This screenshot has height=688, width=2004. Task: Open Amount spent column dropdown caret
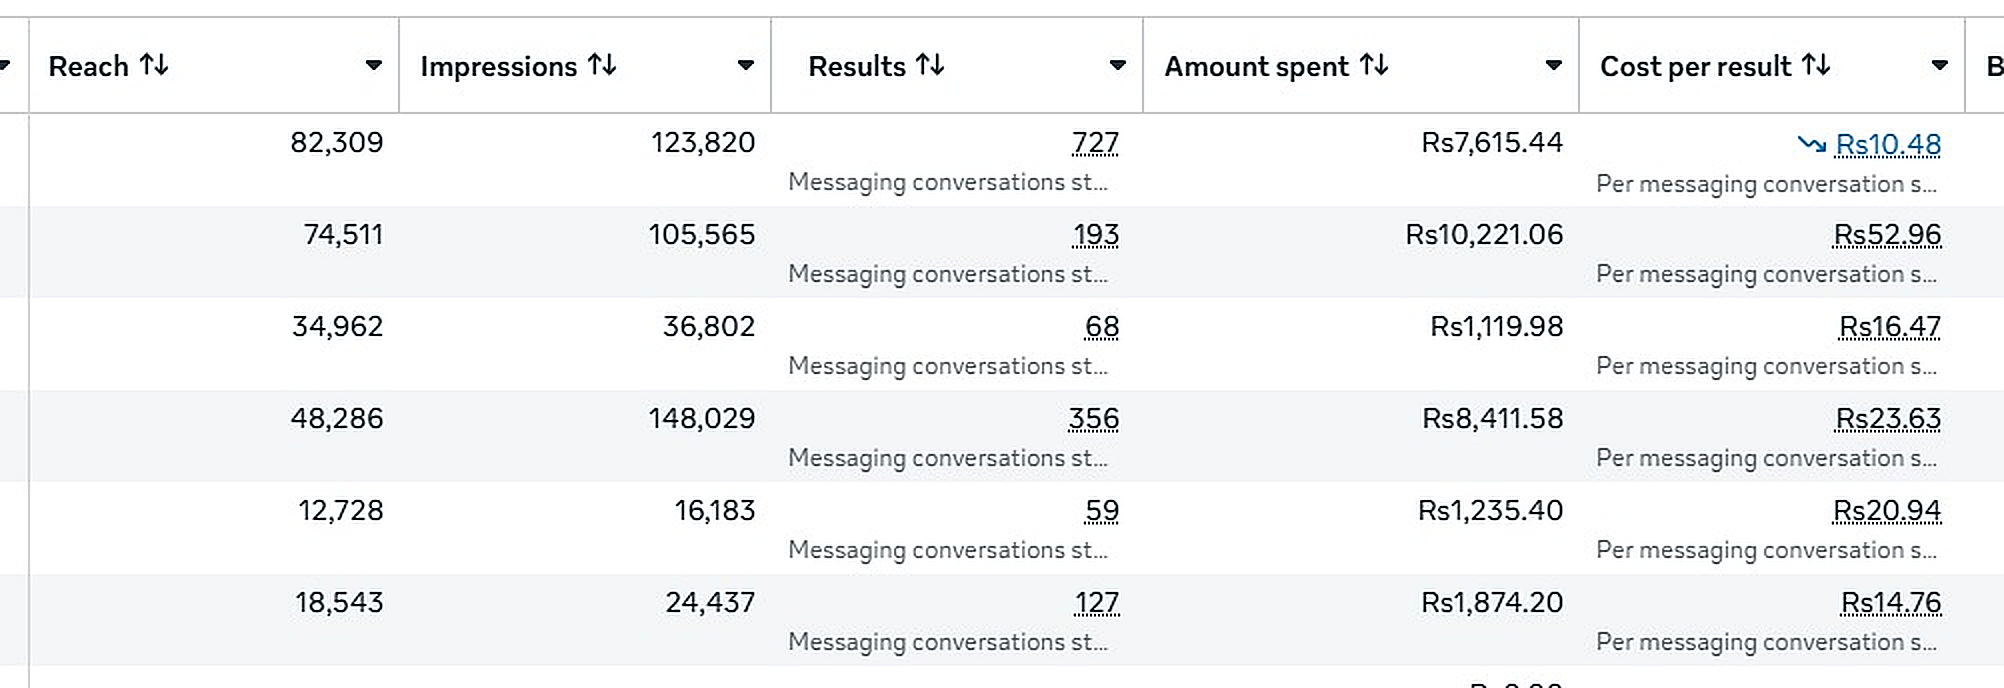click(x=1553, y=65)
